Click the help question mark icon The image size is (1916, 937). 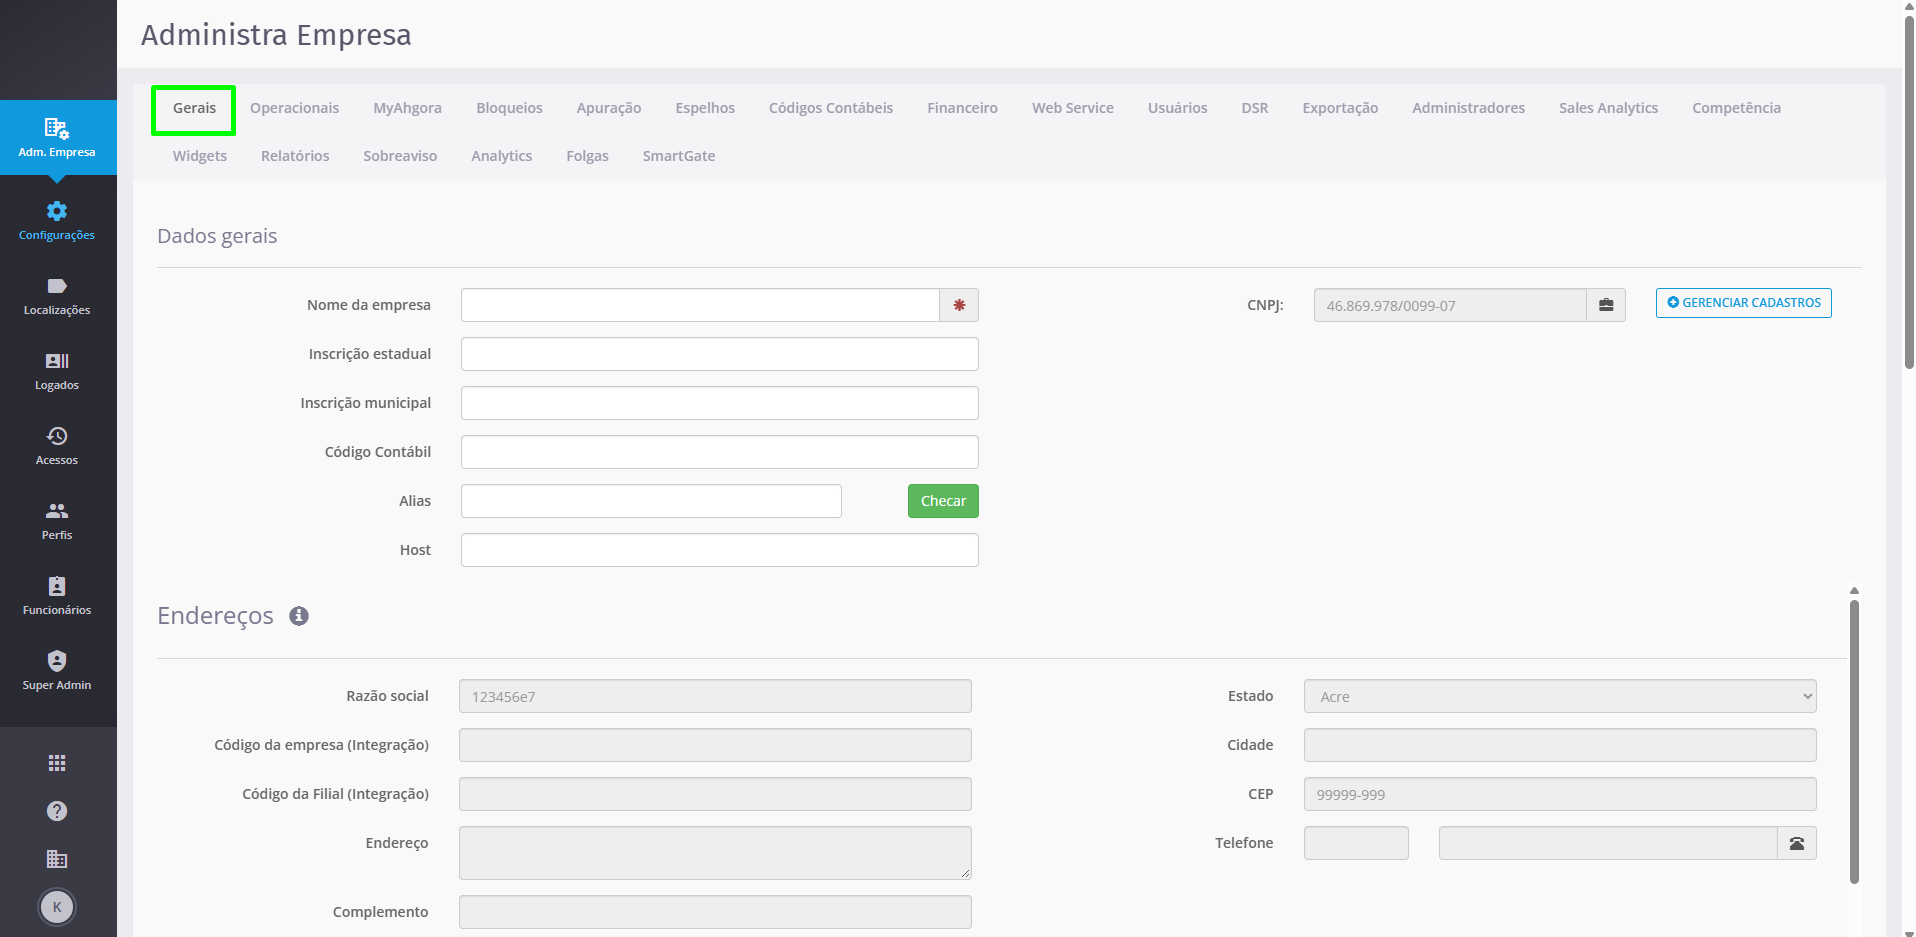point(57,811)
